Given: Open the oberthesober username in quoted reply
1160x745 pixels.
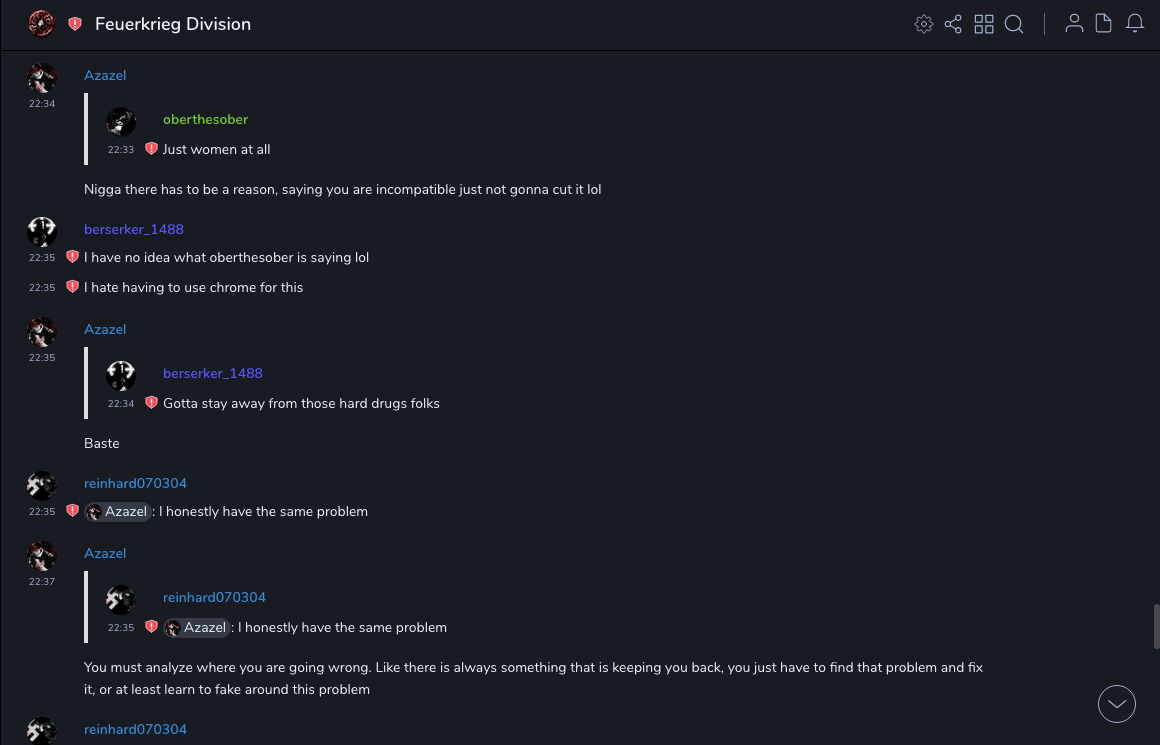Looking at the screenshot, I should [205, 119].
